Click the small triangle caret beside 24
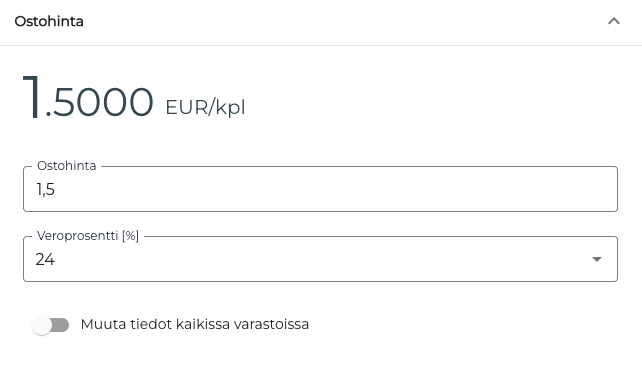The image size is (642, 384). pos(597,259)
